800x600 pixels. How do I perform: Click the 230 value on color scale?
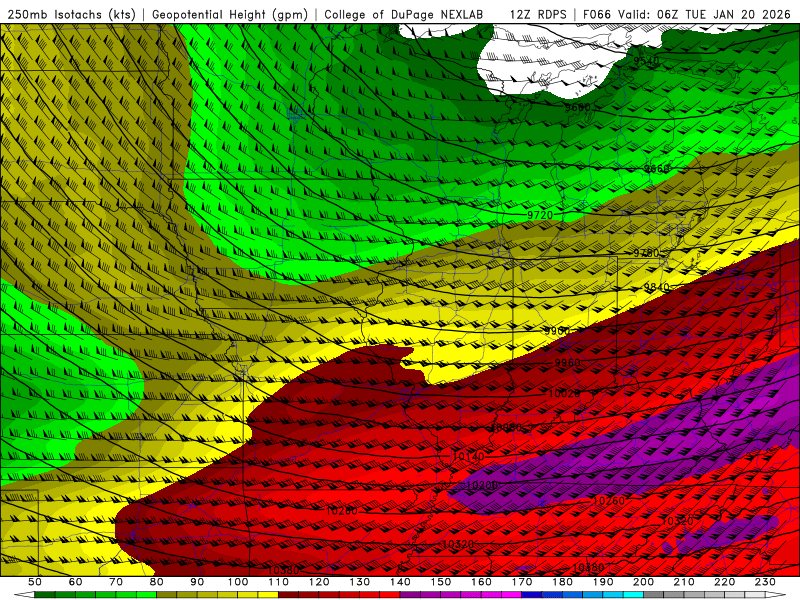point(766,582)
